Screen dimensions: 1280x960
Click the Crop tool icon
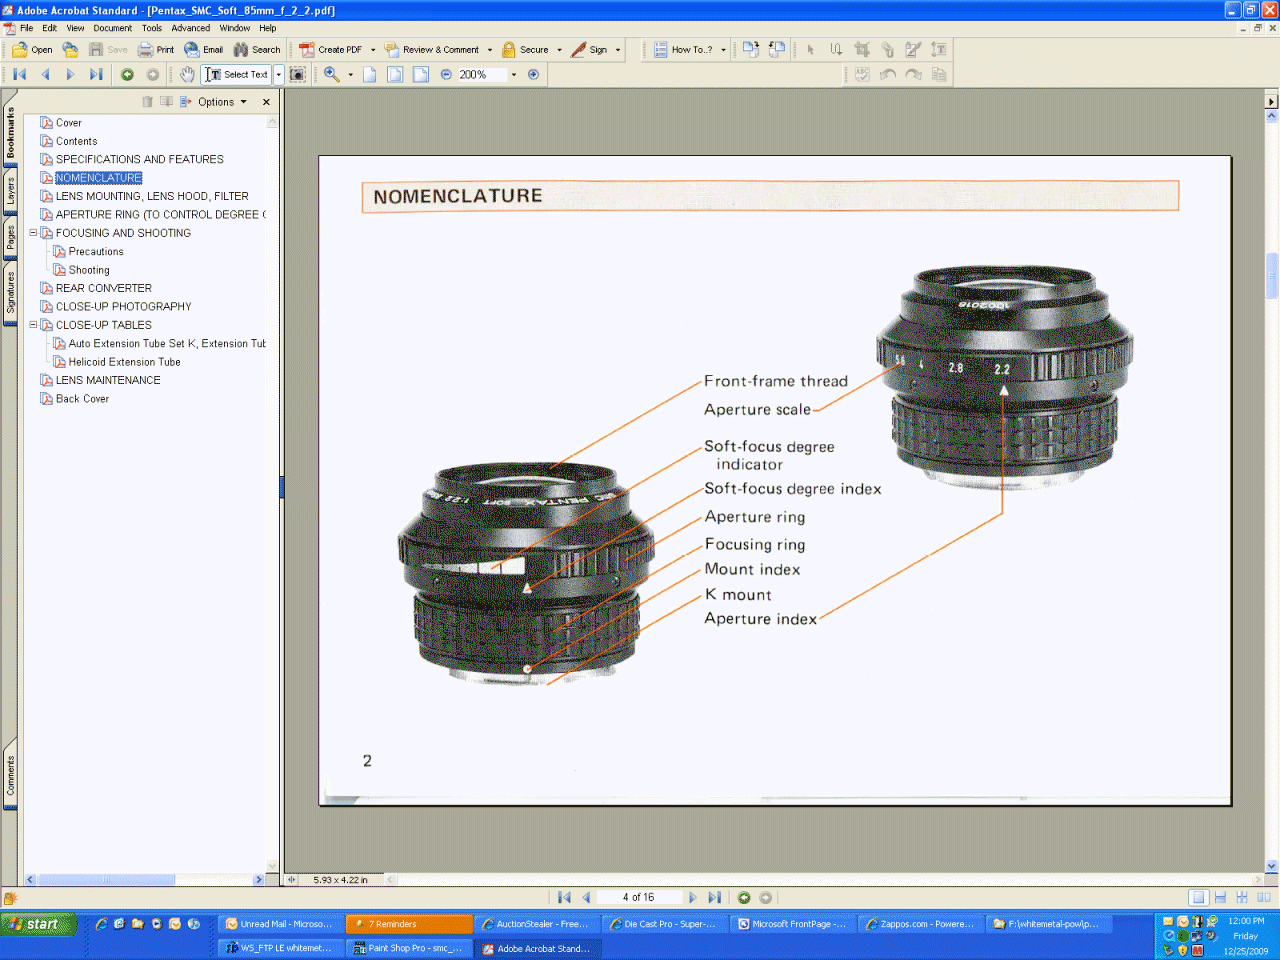[x=862, y=49]
